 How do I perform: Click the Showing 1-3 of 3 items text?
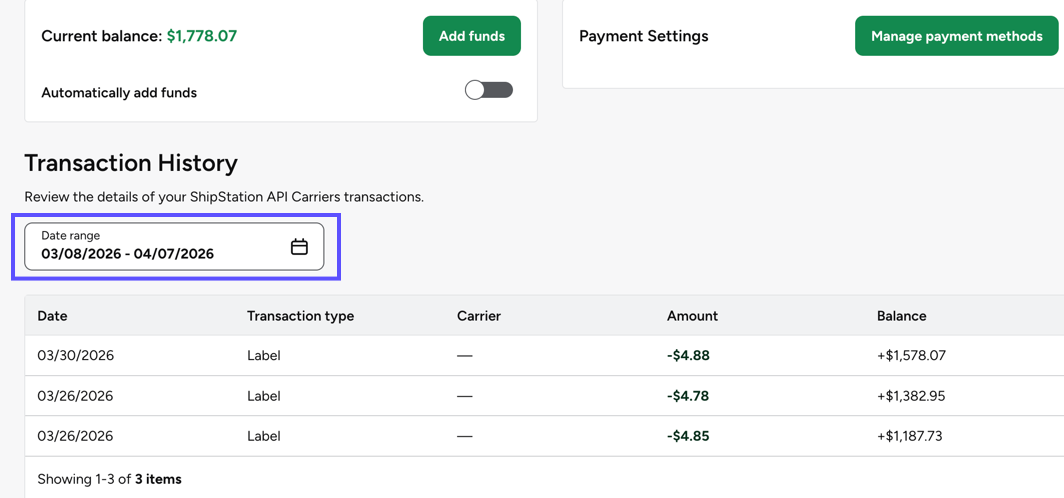109,479
